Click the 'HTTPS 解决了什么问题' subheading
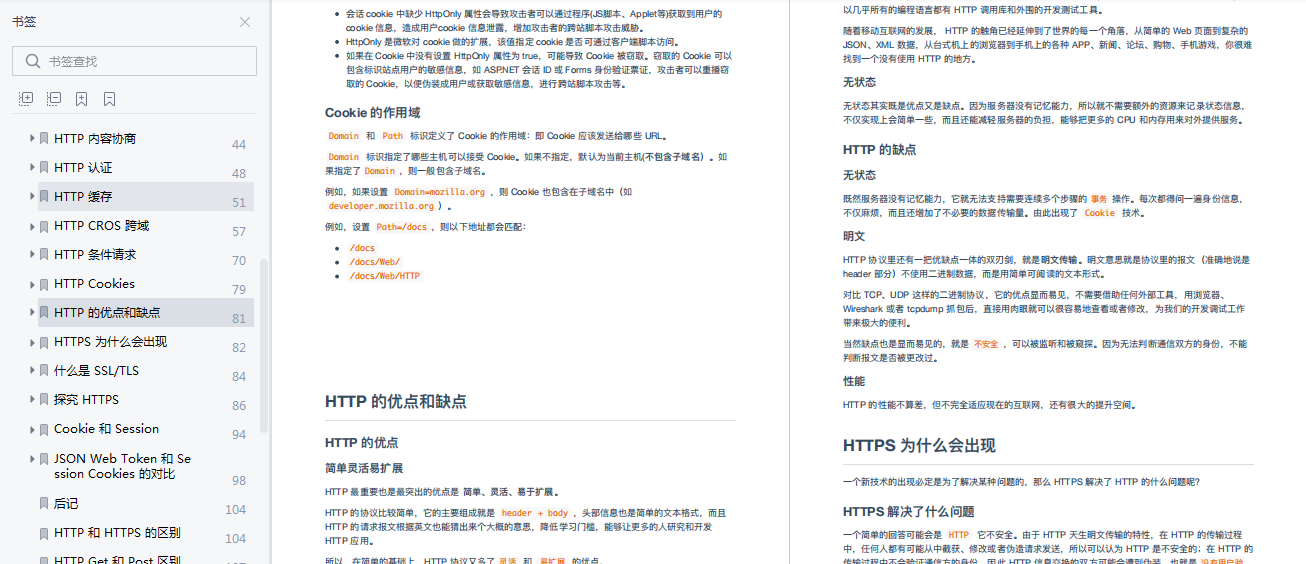Image resolution: width=1306 pixels, height=564 pixels. pyautogui.click(x=909, y=512)
